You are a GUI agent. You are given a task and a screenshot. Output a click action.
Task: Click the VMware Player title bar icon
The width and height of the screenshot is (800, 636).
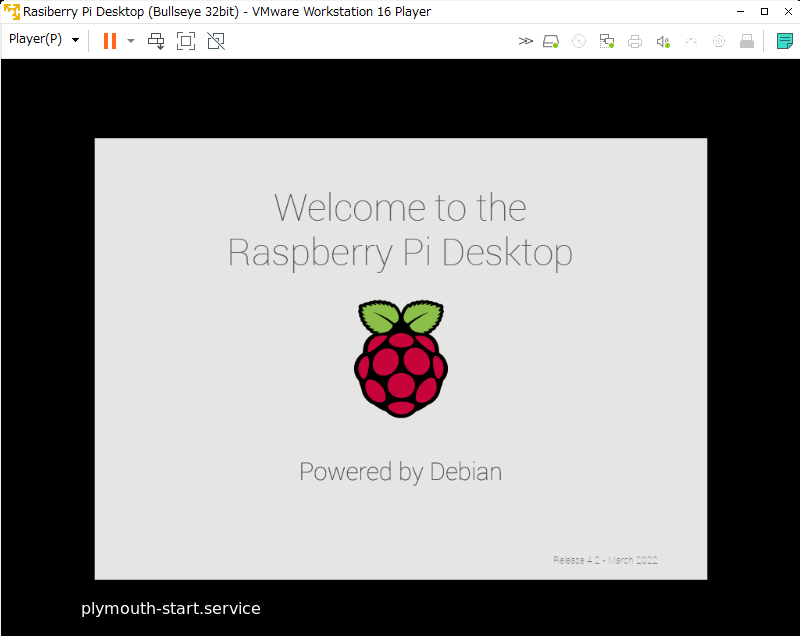[12, 11]
